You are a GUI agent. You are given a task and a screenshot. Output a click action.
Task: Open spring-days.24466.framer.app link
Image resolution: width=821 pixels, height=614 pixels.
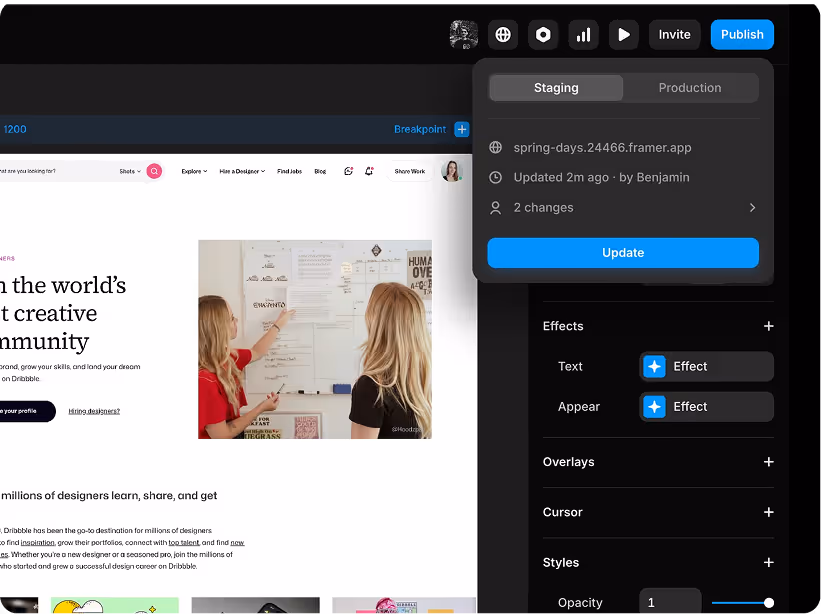pos(602,148)
